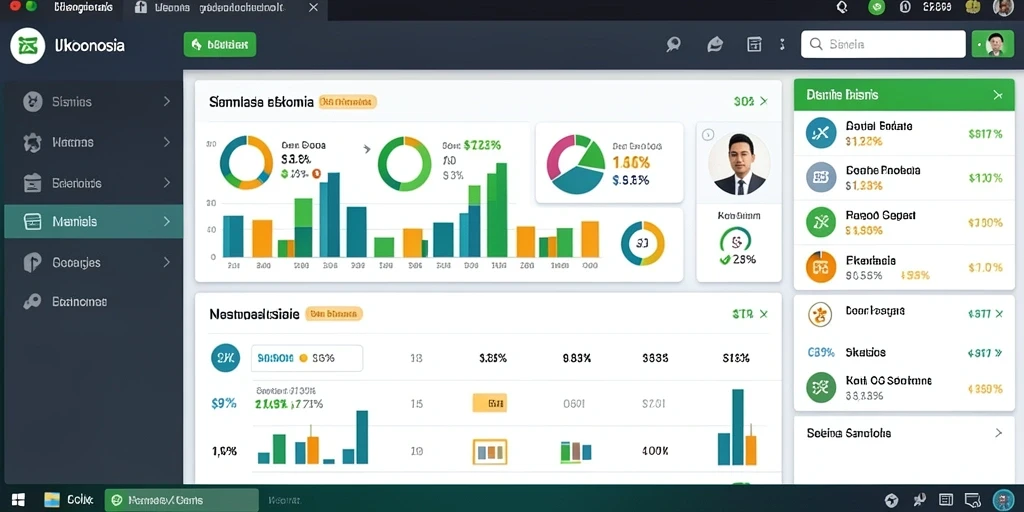1024x512 pixels.
Task: Click the orange tag beside Nestvoadtsiaie heading
Action: tap(333, 314)
